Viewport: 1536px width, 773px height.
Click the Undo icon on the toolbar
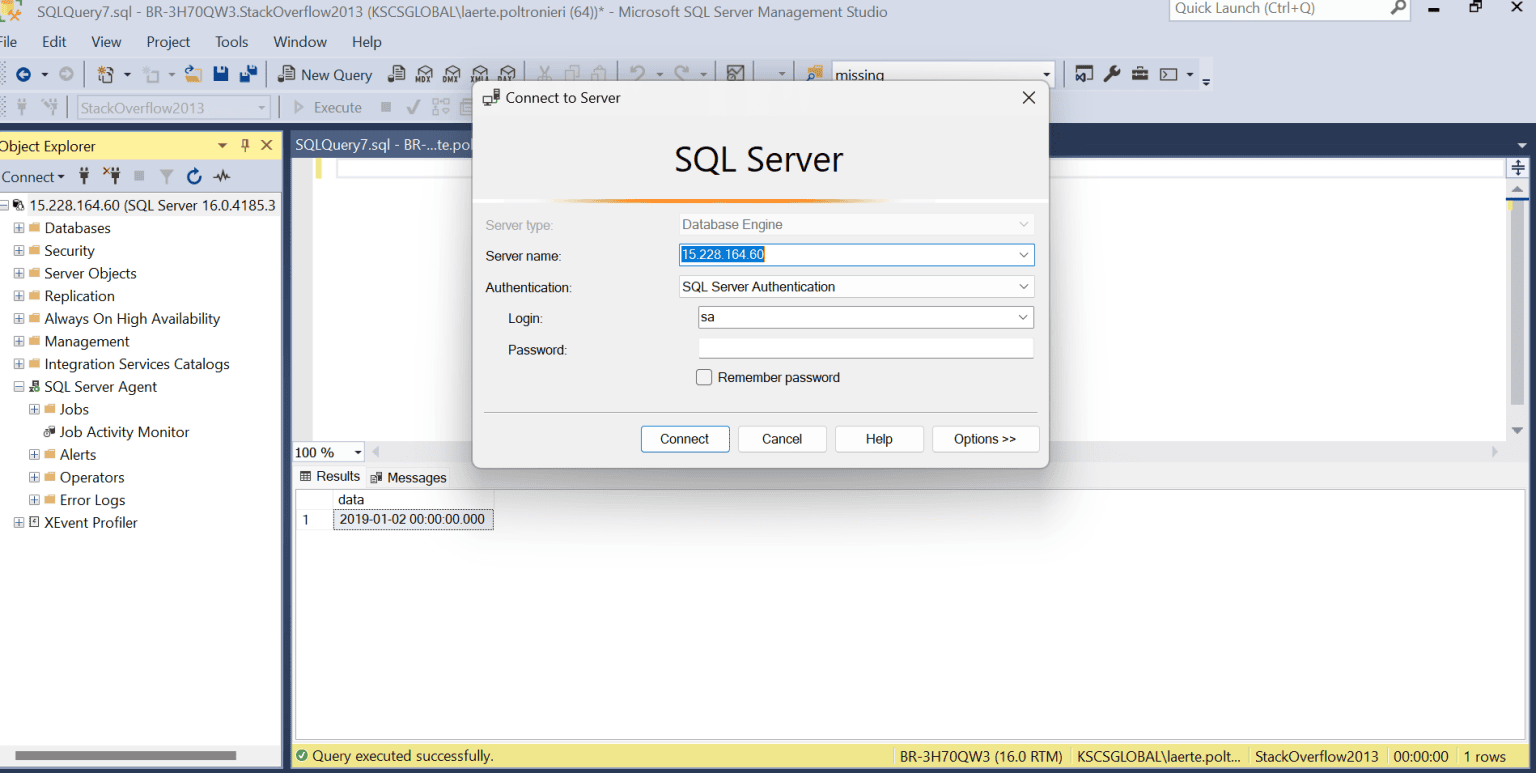click(639, 73)
